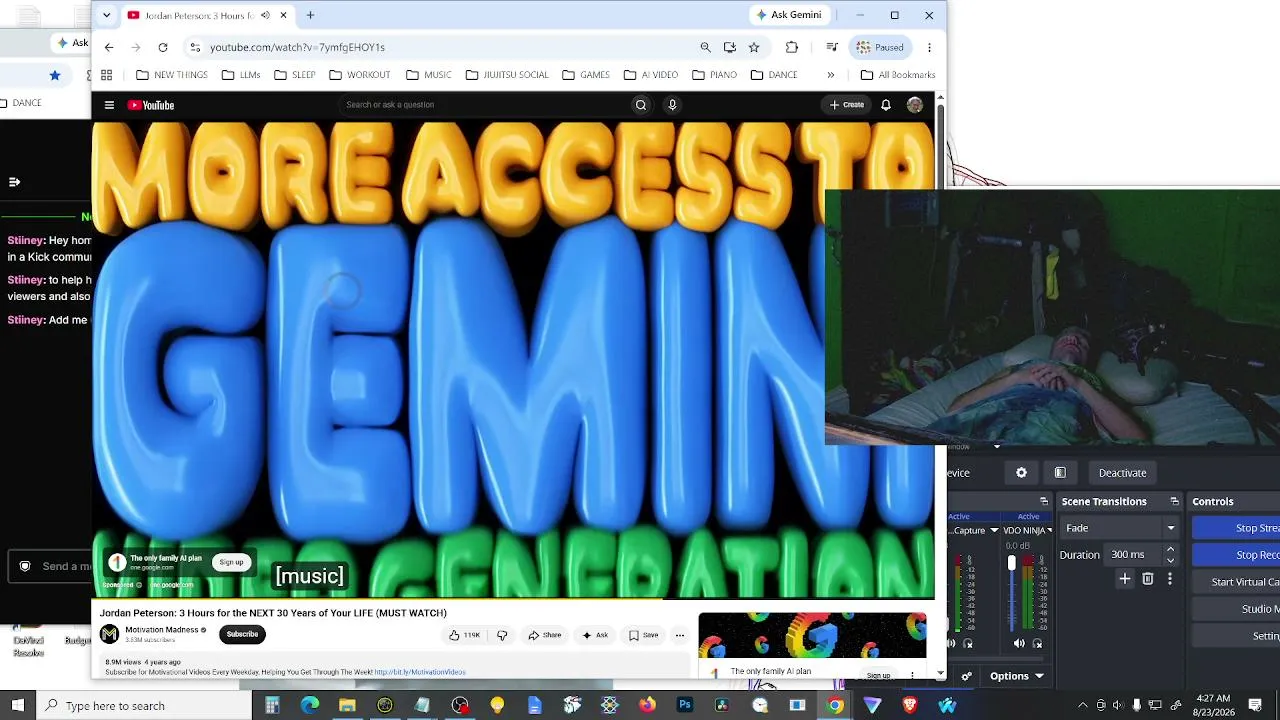Open Photoshop from the taskbar
This screenshot has width=1280, height=720.
[684, 706]
